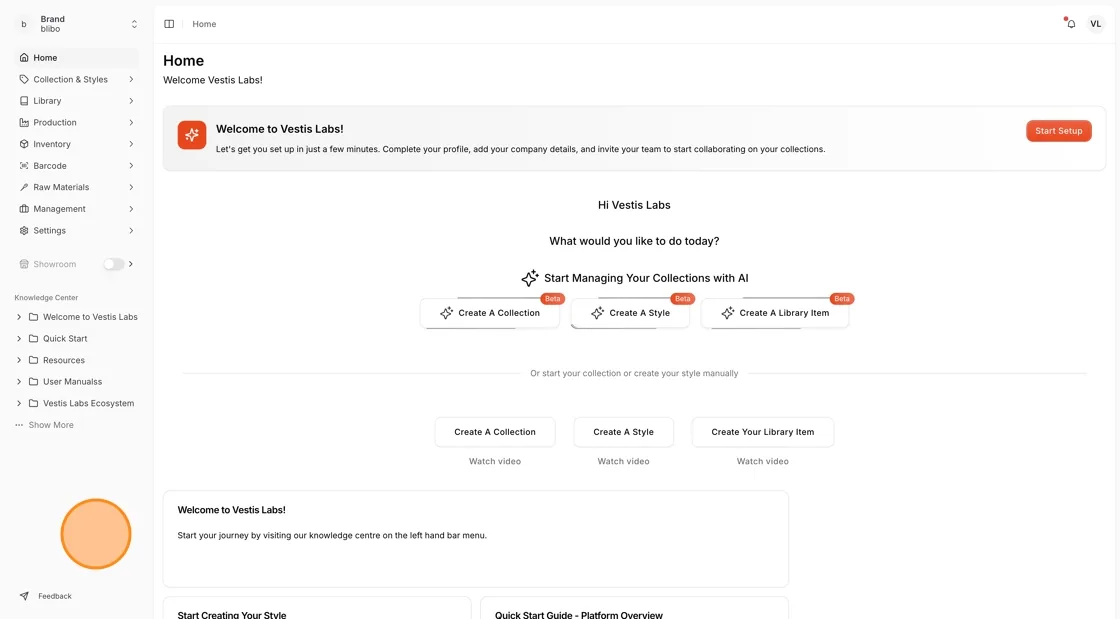Click the orange sparkle welcome icon
This screenshot has width=1120, height=619.
pyautogui.click(x=192, y=135)
